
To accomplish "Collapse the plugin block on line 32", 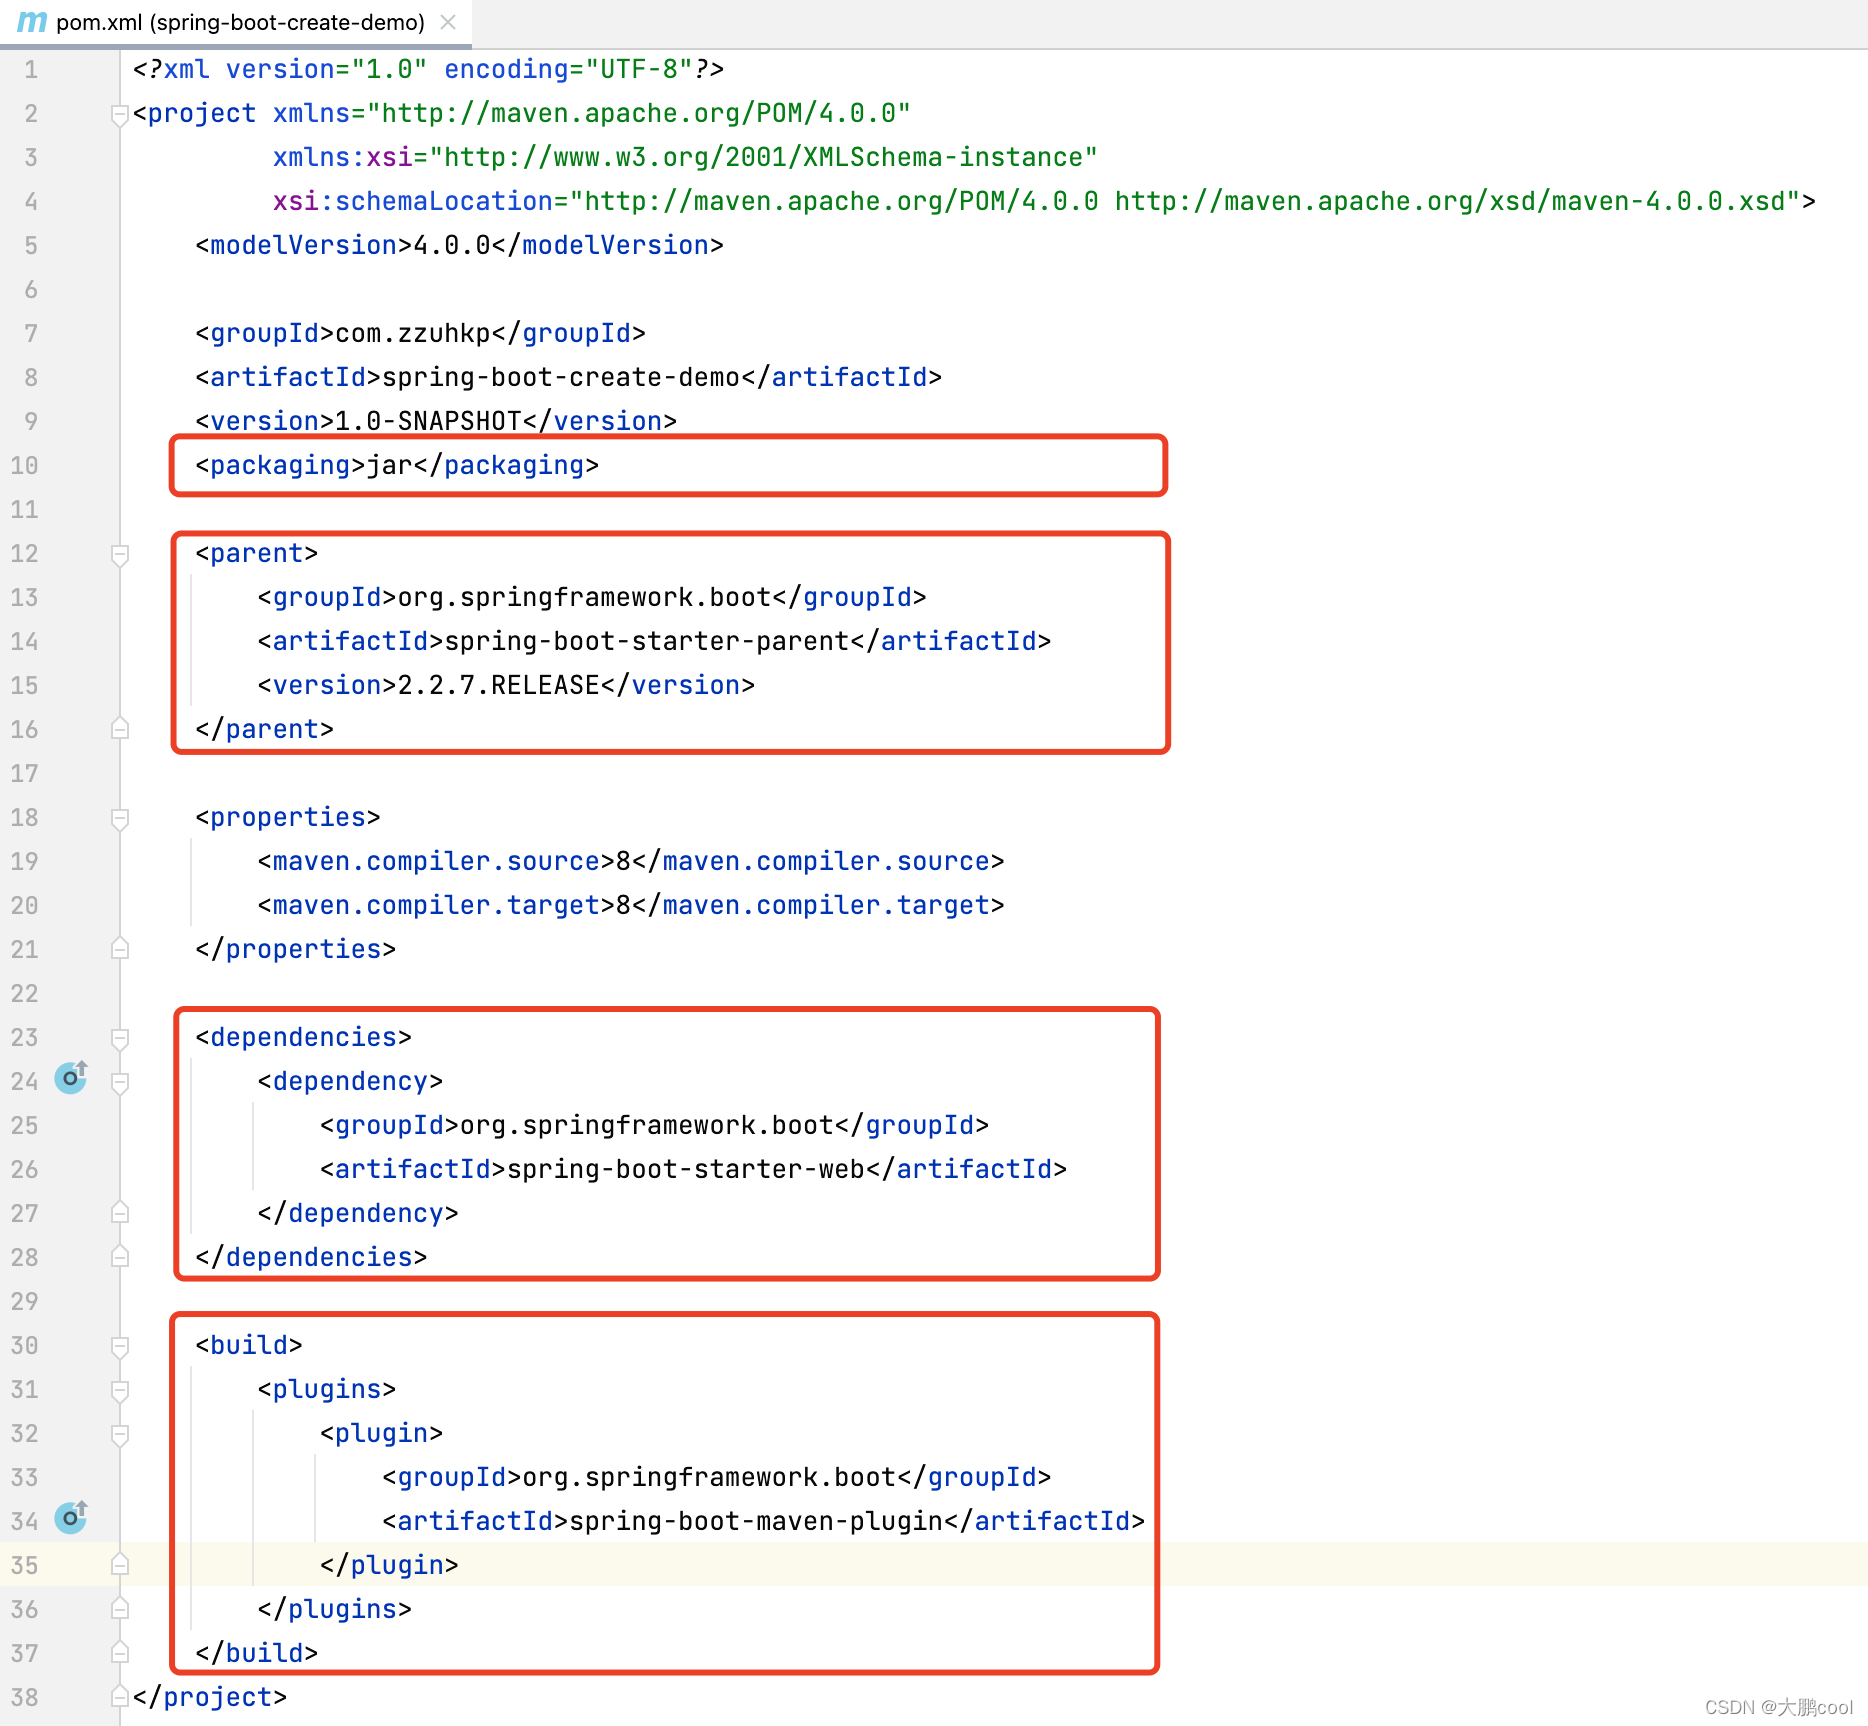I will [x=119, y=1434].
